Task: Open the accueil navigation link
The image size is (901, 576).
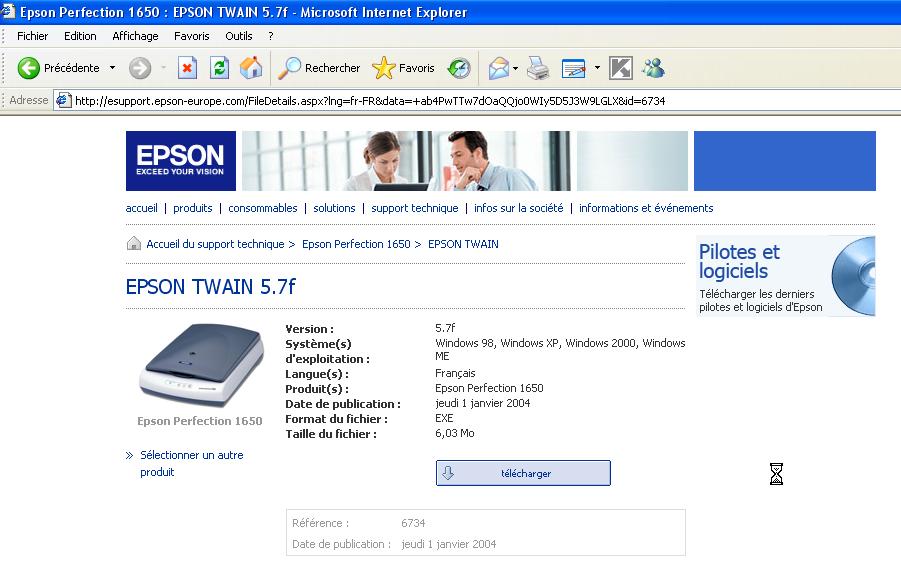Action: point(141,208)
